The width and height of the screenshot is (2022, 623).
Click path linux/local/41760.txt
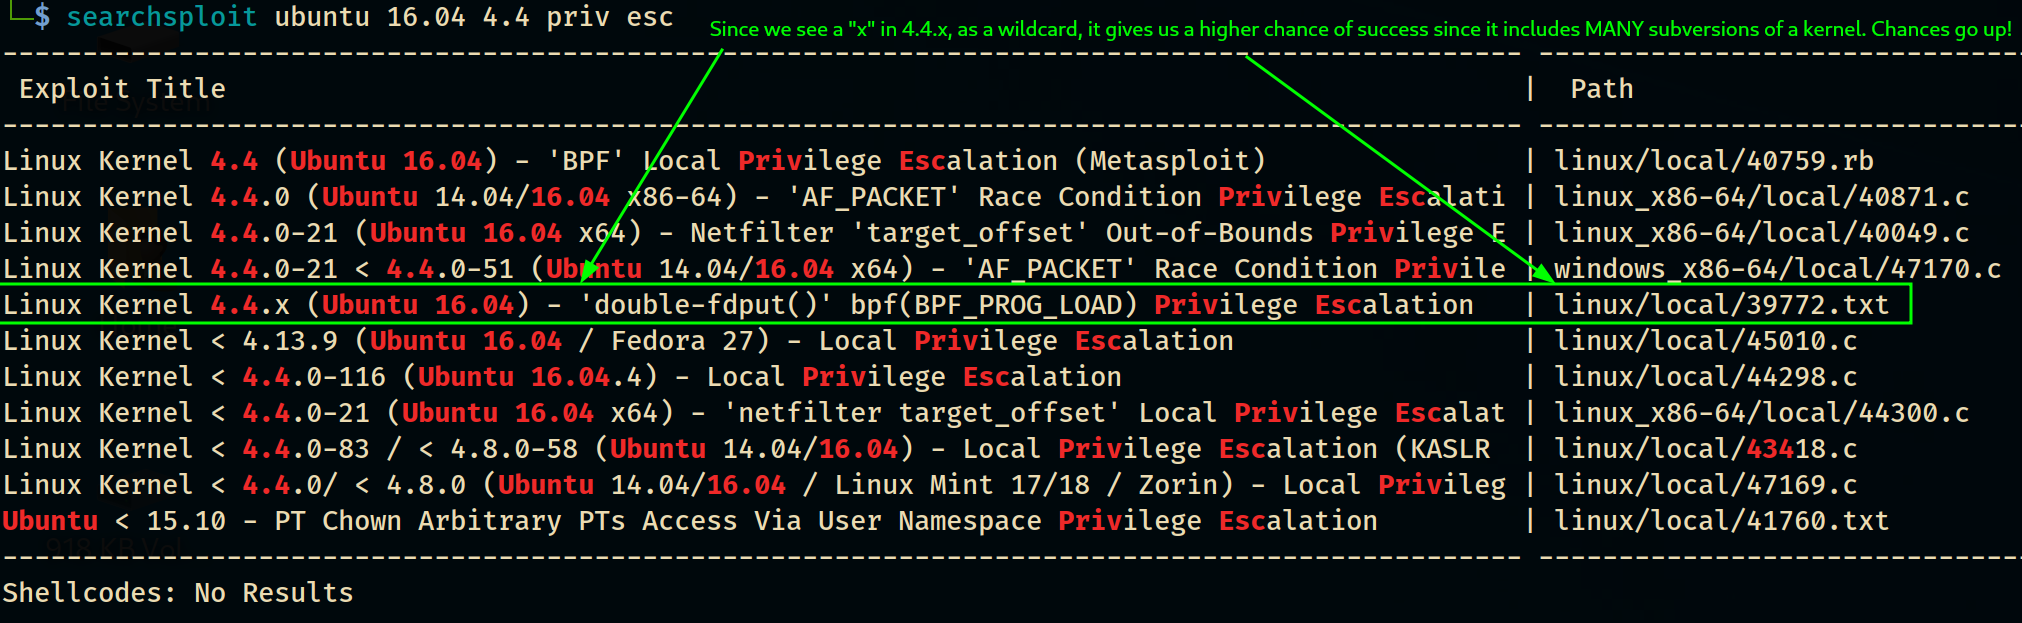[x=1721, y=521]
